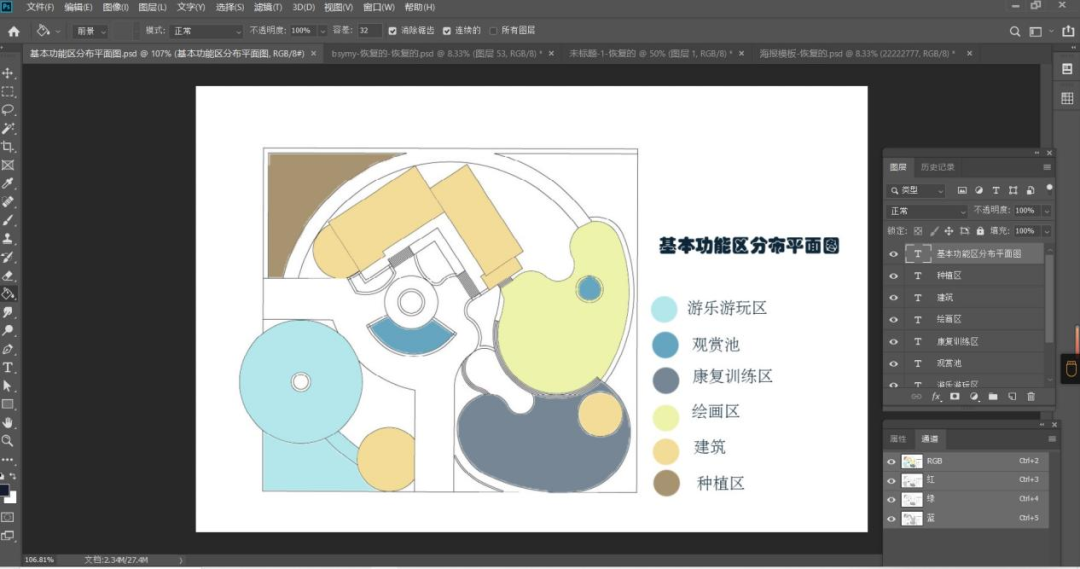Viewport: 1080px width, 569px height.
Task: Open layer fill 100% dropdown arrow
Action: 1046,231
